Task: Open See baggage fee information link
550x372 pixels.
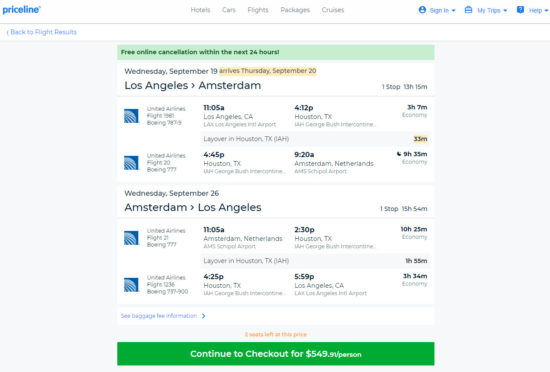Action: 159,316
